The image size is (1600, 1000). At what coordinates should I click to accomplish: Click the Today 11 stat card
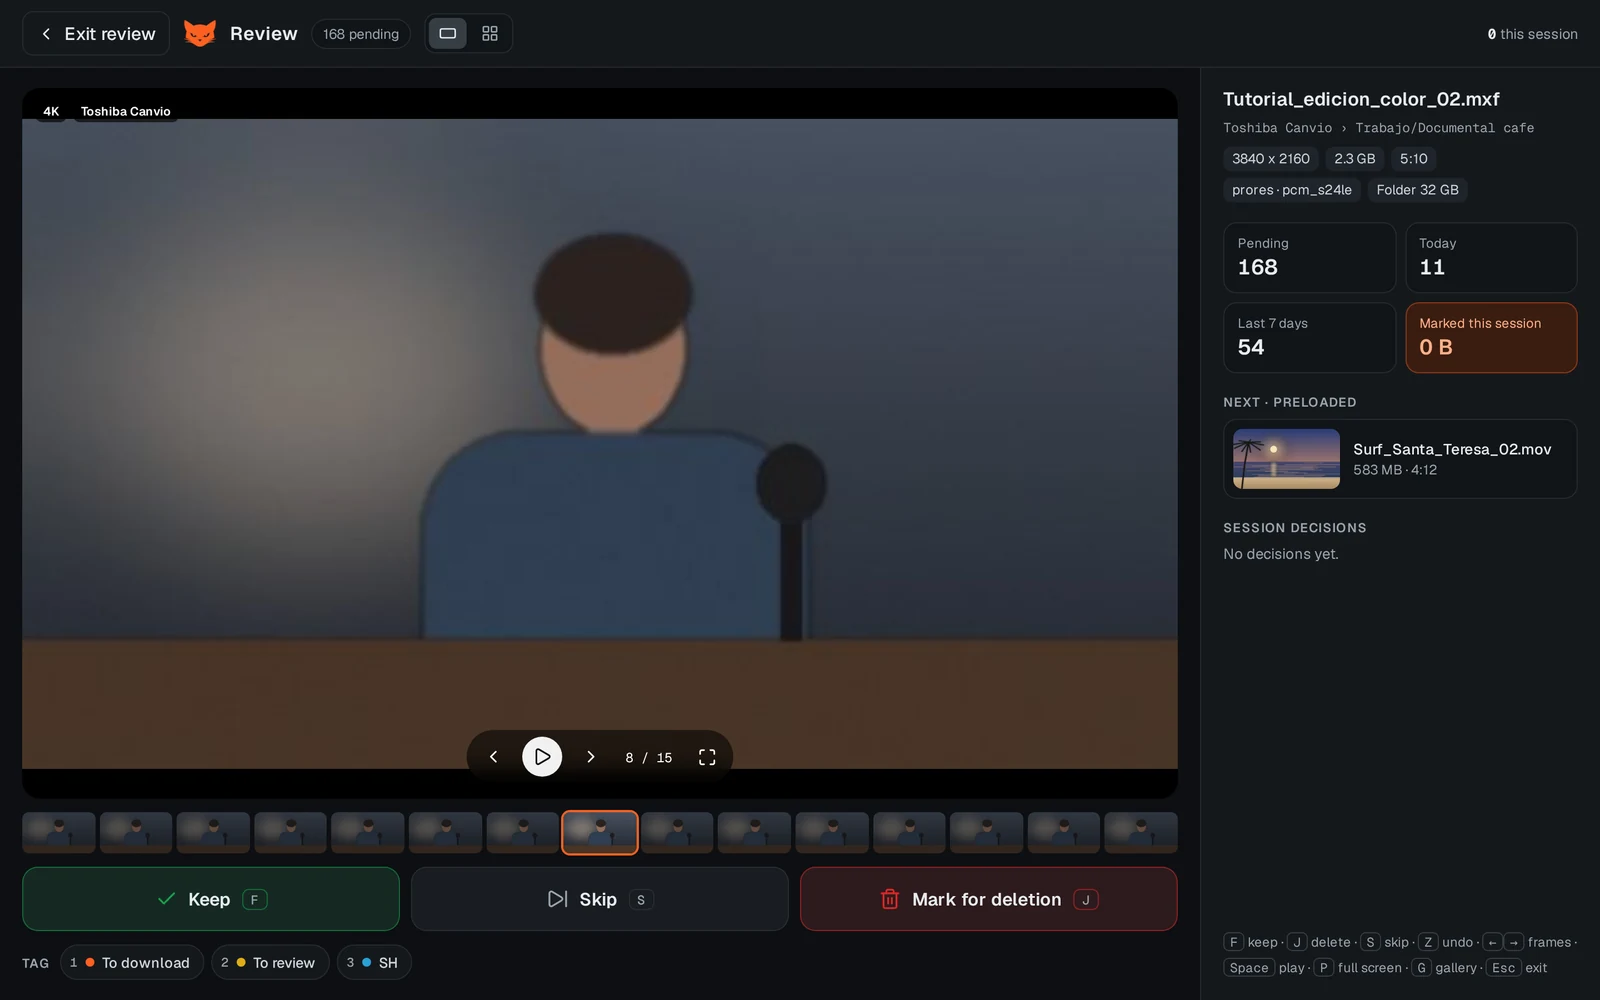point(1491,257)
